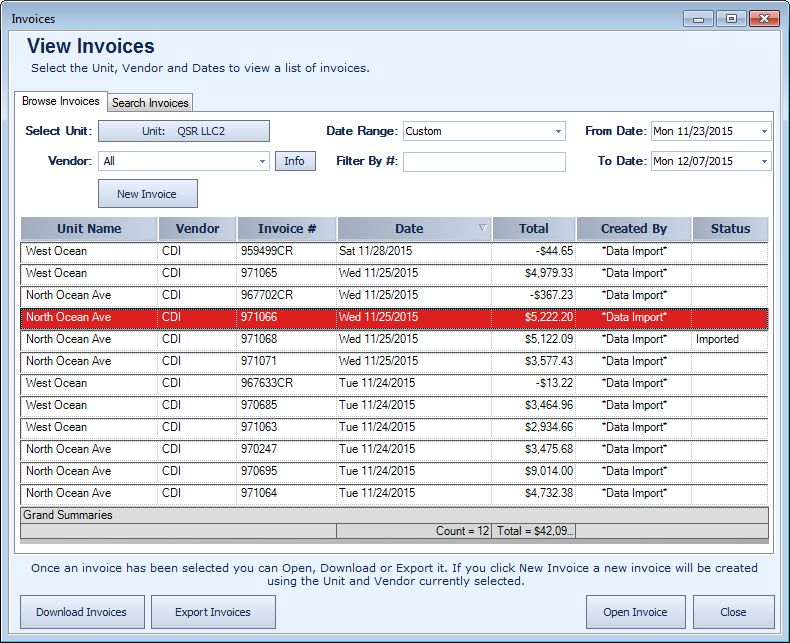
Task: Select the Browse Invoices tab
Action: pos(61,101)
